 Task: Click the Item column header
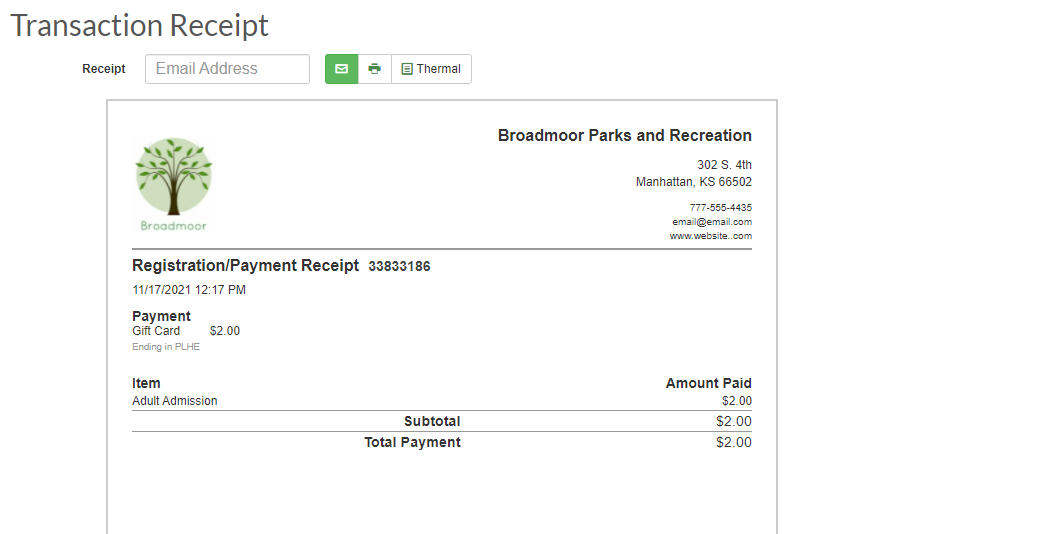click(146, 384)
